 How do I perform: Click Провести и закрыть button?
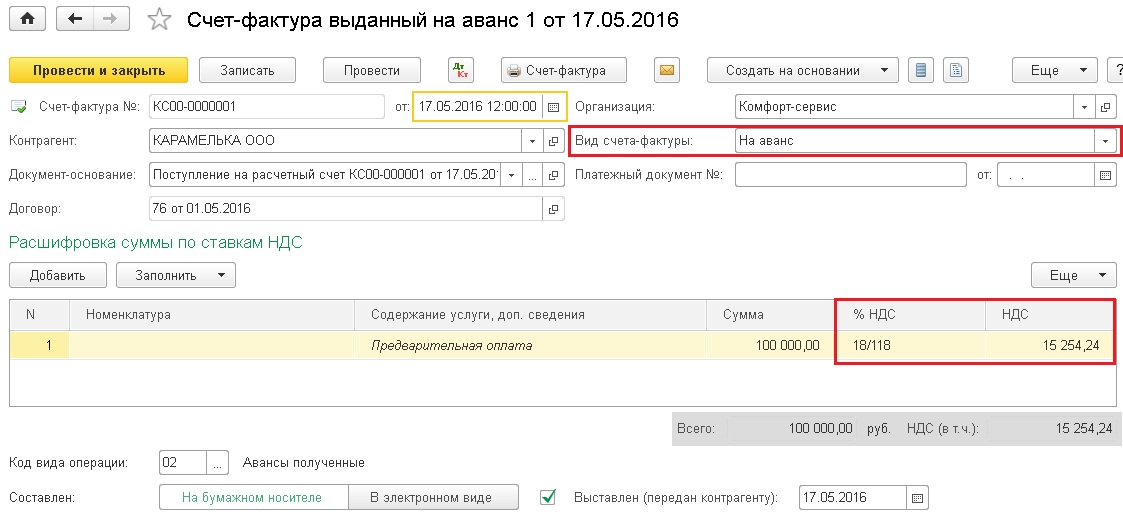point(99,70)
